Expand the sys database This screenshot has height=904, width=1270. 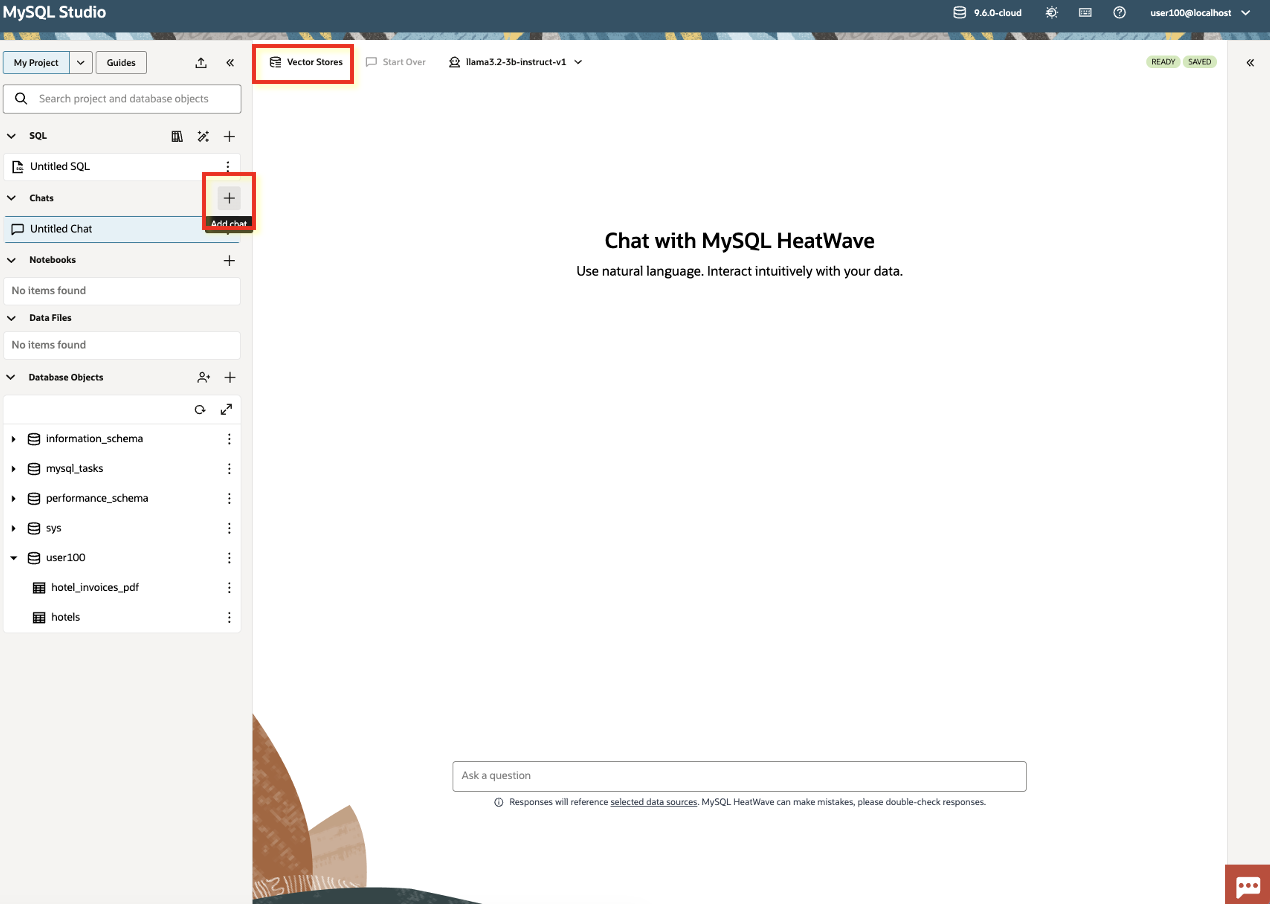(14, 528)
